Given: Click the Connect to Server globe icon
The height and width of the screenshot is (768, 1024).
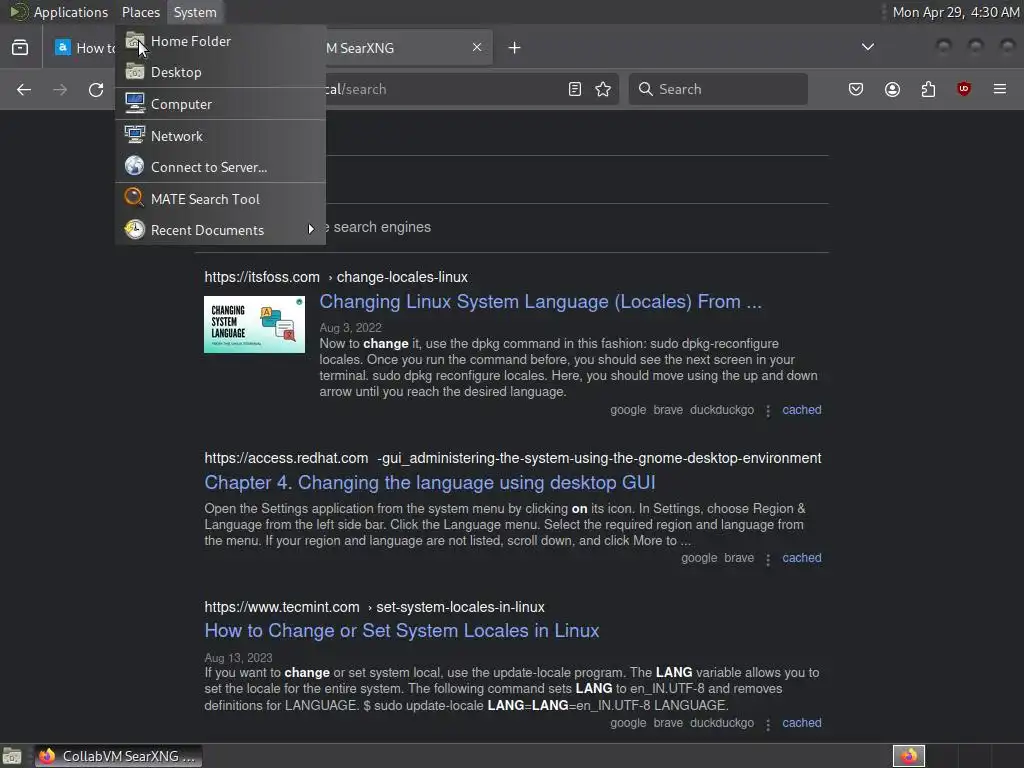Looking at the screenshot, I should click(135, 167).
